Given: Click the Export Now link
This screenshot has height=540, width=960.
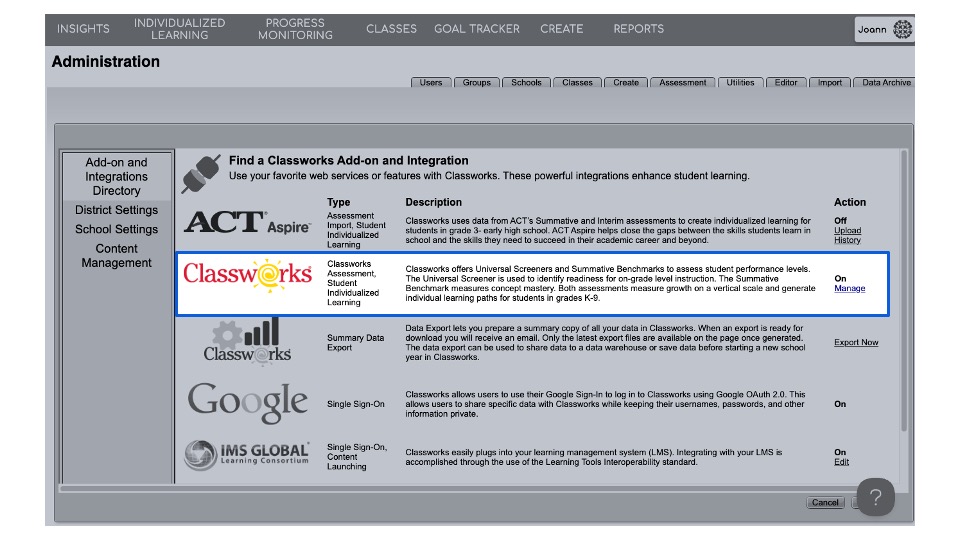Looking at the screenshot, I should (x=856, y=342).
